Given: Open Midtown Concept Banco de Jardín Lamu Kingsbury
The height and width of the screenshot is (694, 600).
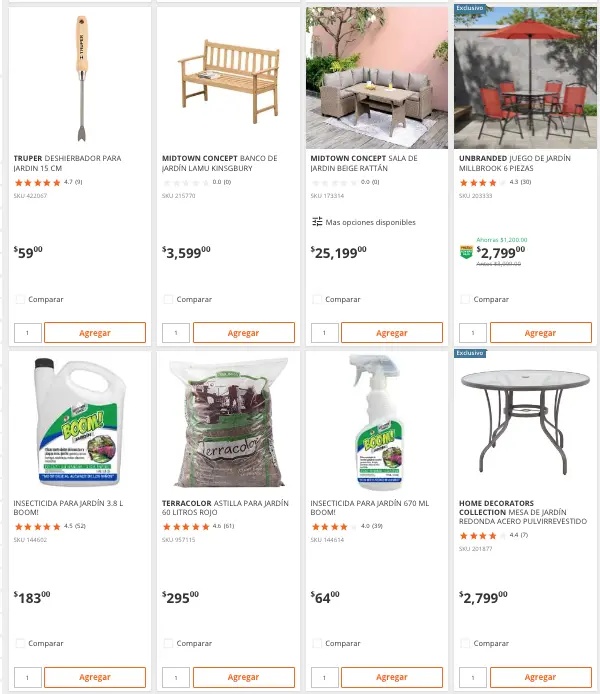Looking at the screenshot, I should pyautogui.click(x=219, y=163).
